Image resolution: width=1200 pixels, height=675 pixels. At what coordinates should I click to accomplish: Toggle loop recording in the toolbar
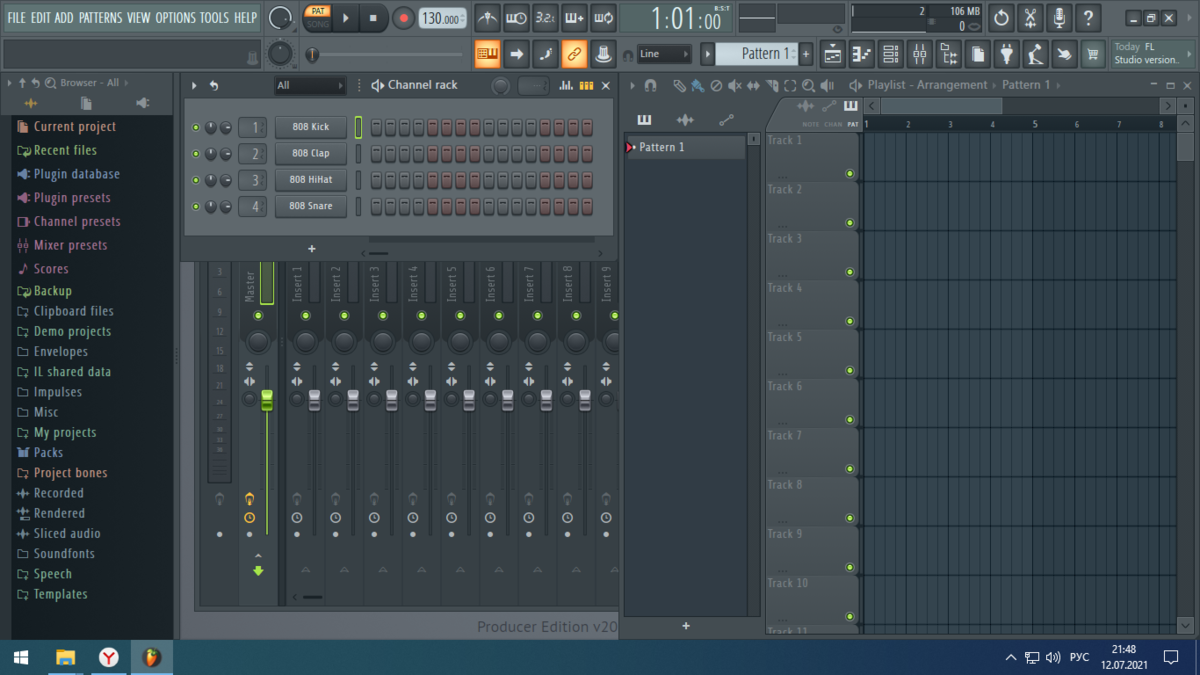click(603, 18)
